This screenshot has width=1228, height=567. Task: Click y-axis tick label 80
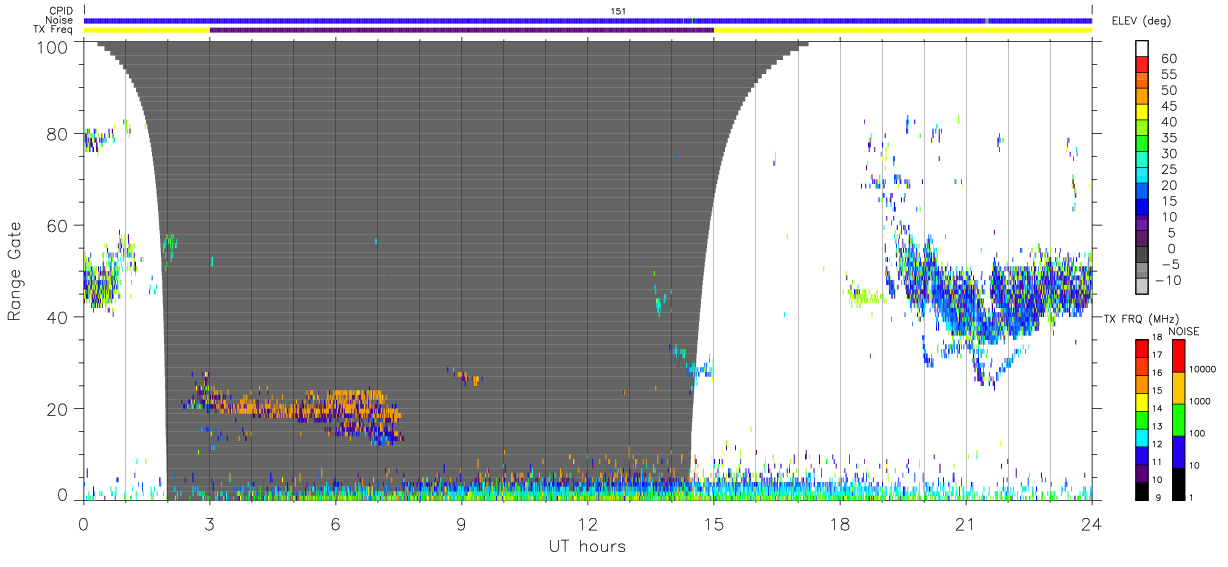tap(58, 133)
